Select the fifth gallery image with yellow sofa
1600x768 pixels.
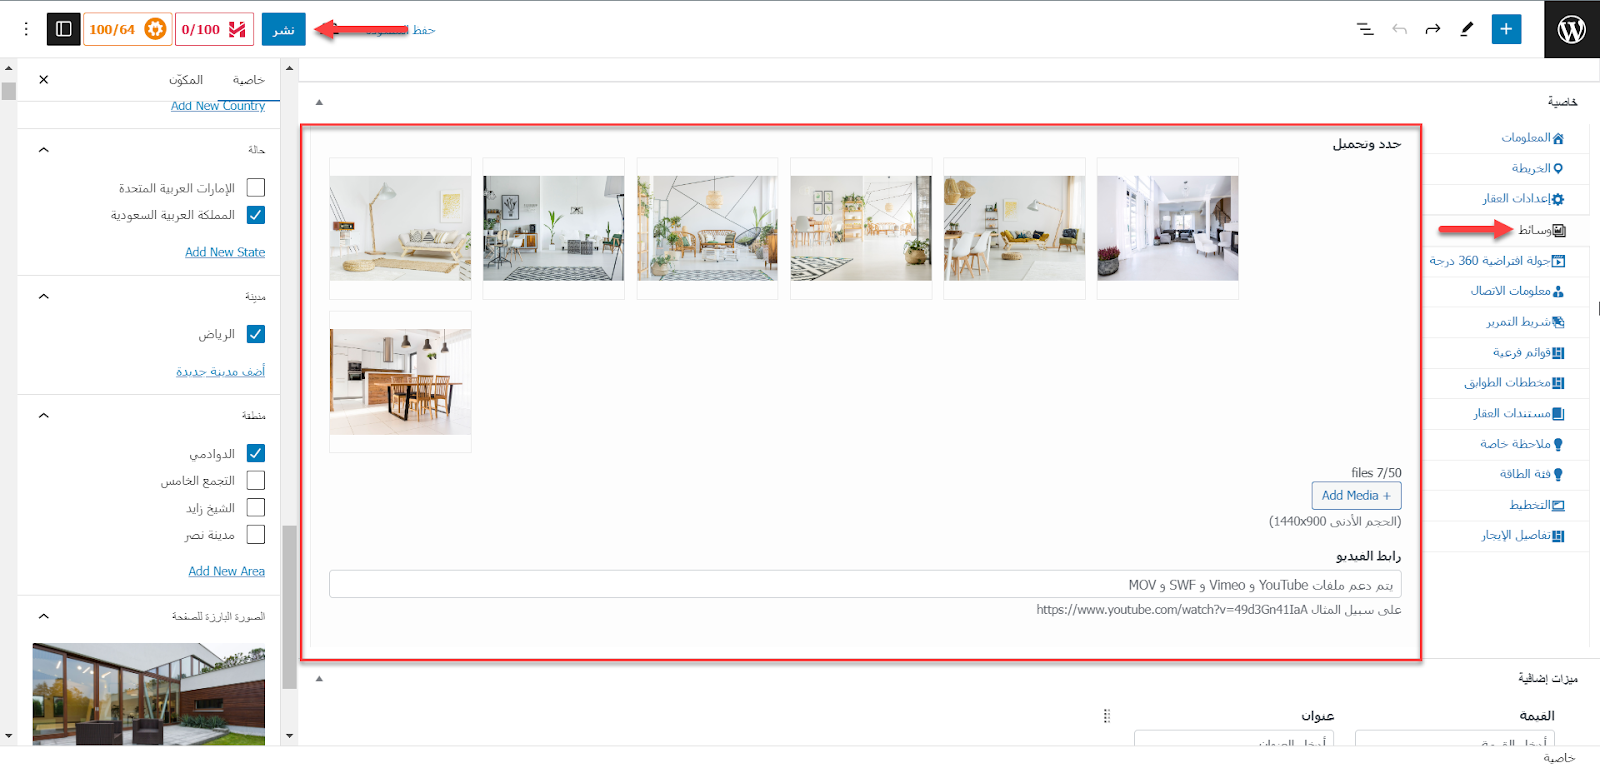(1014, 228)
